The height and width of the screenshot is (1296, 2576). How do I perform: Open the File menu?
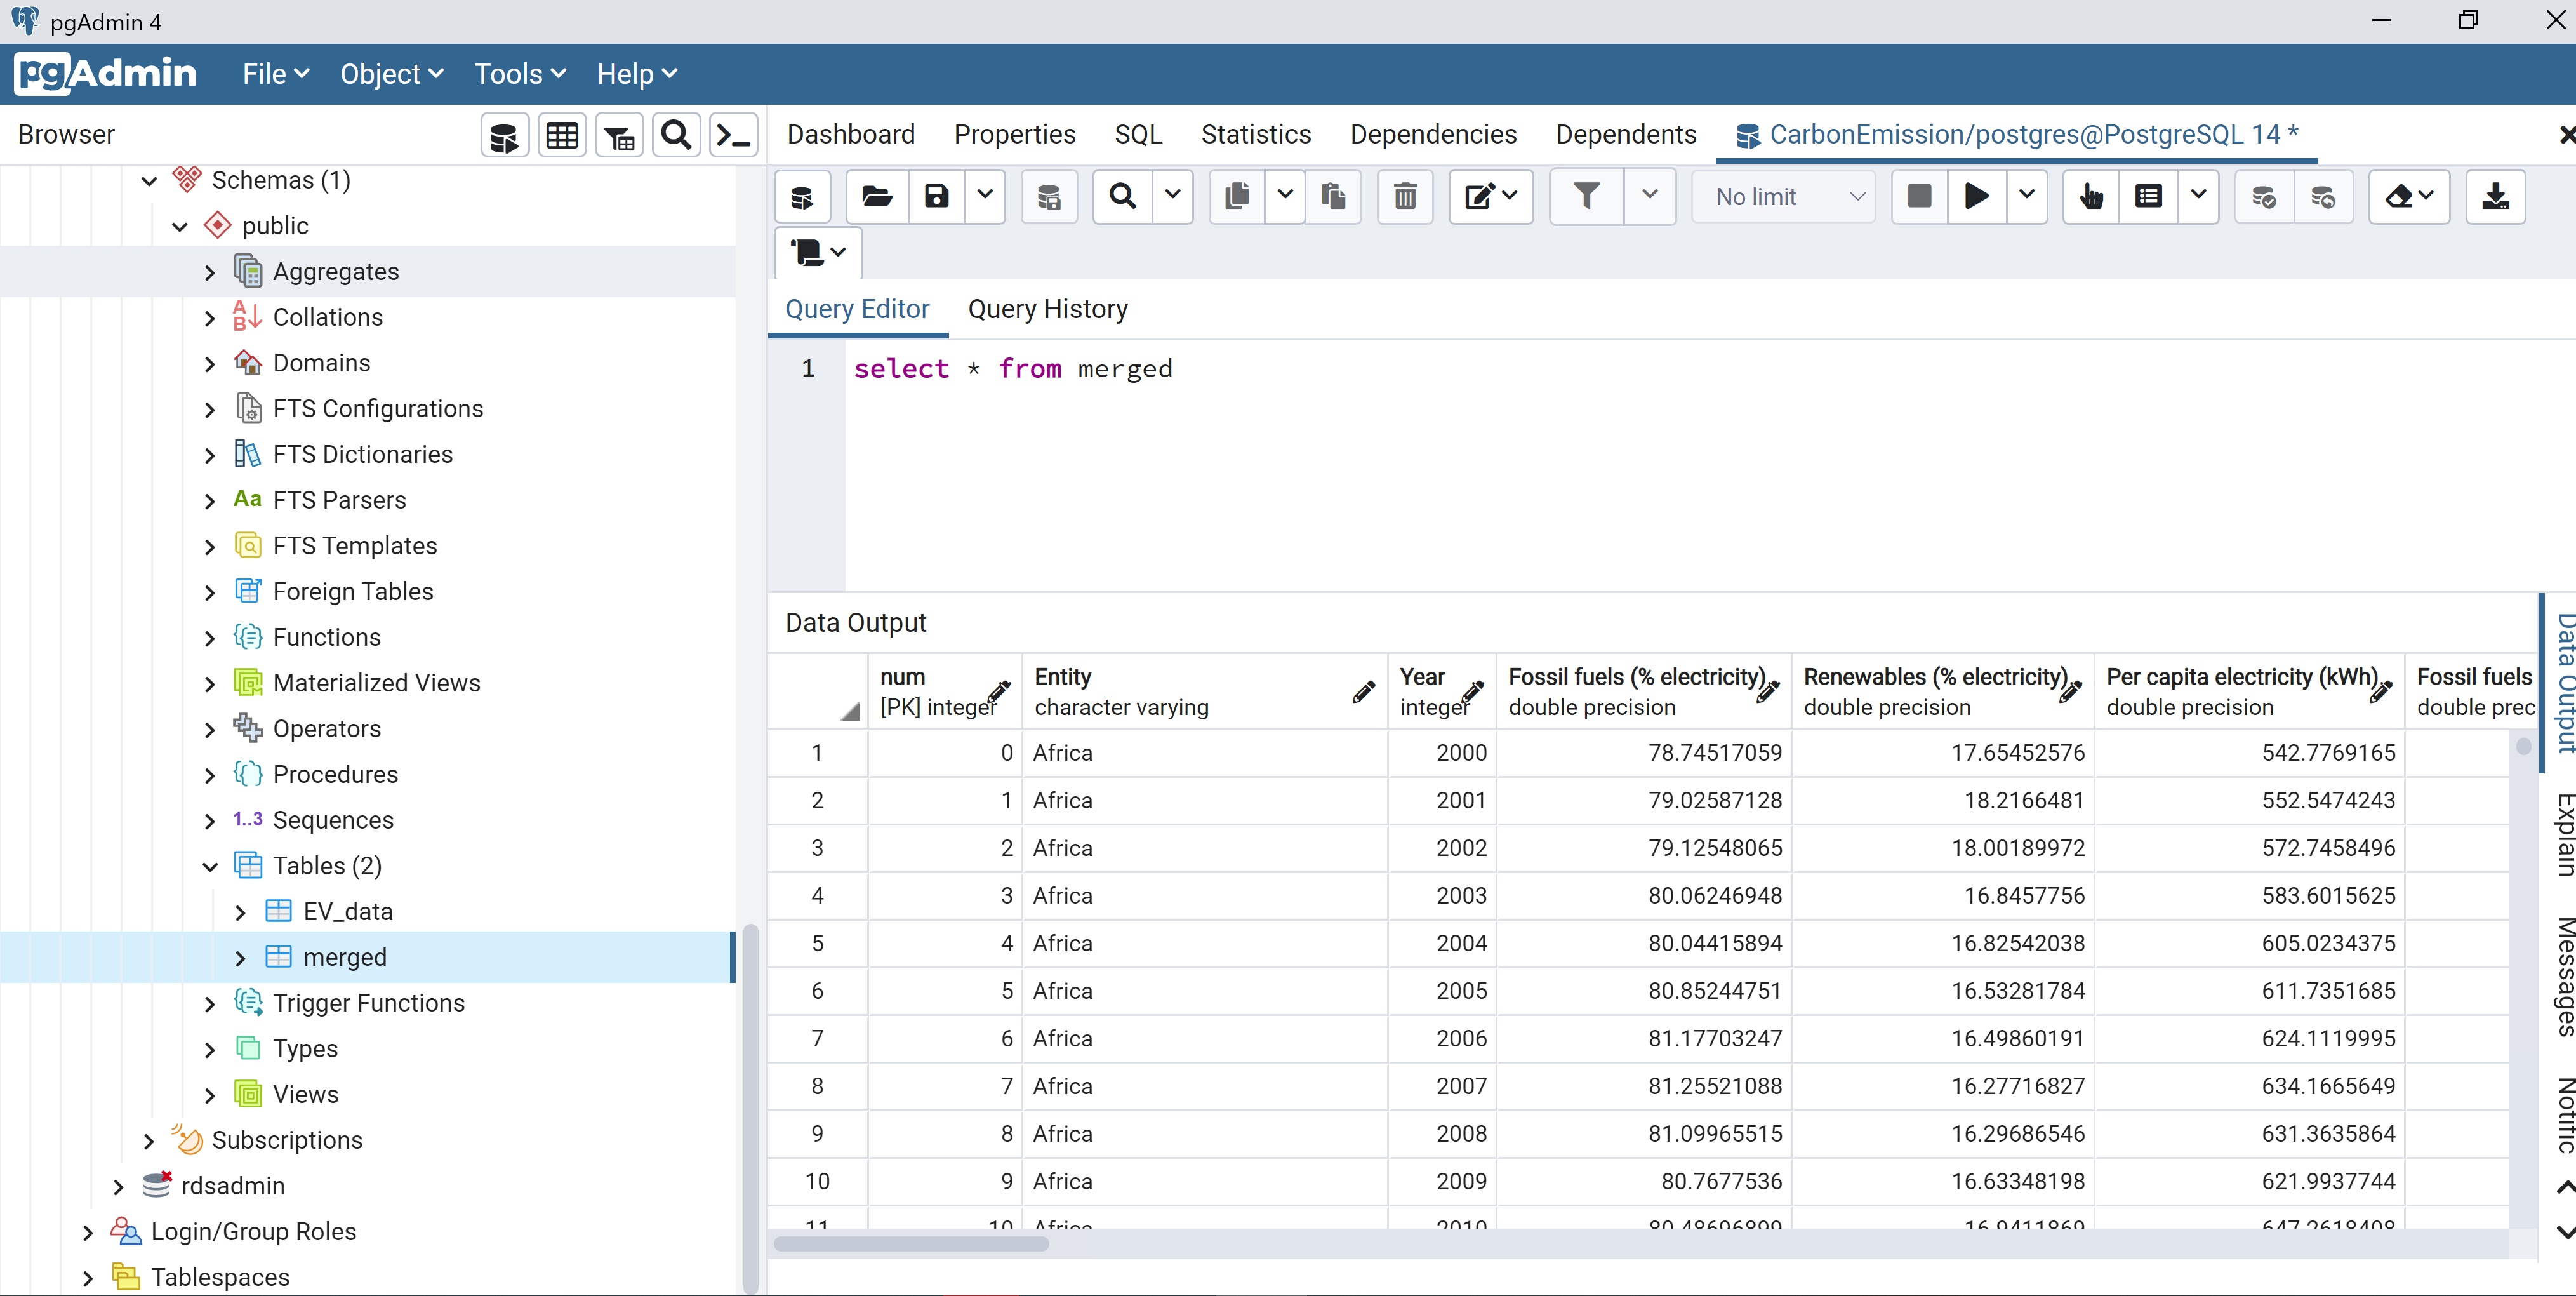276,74
